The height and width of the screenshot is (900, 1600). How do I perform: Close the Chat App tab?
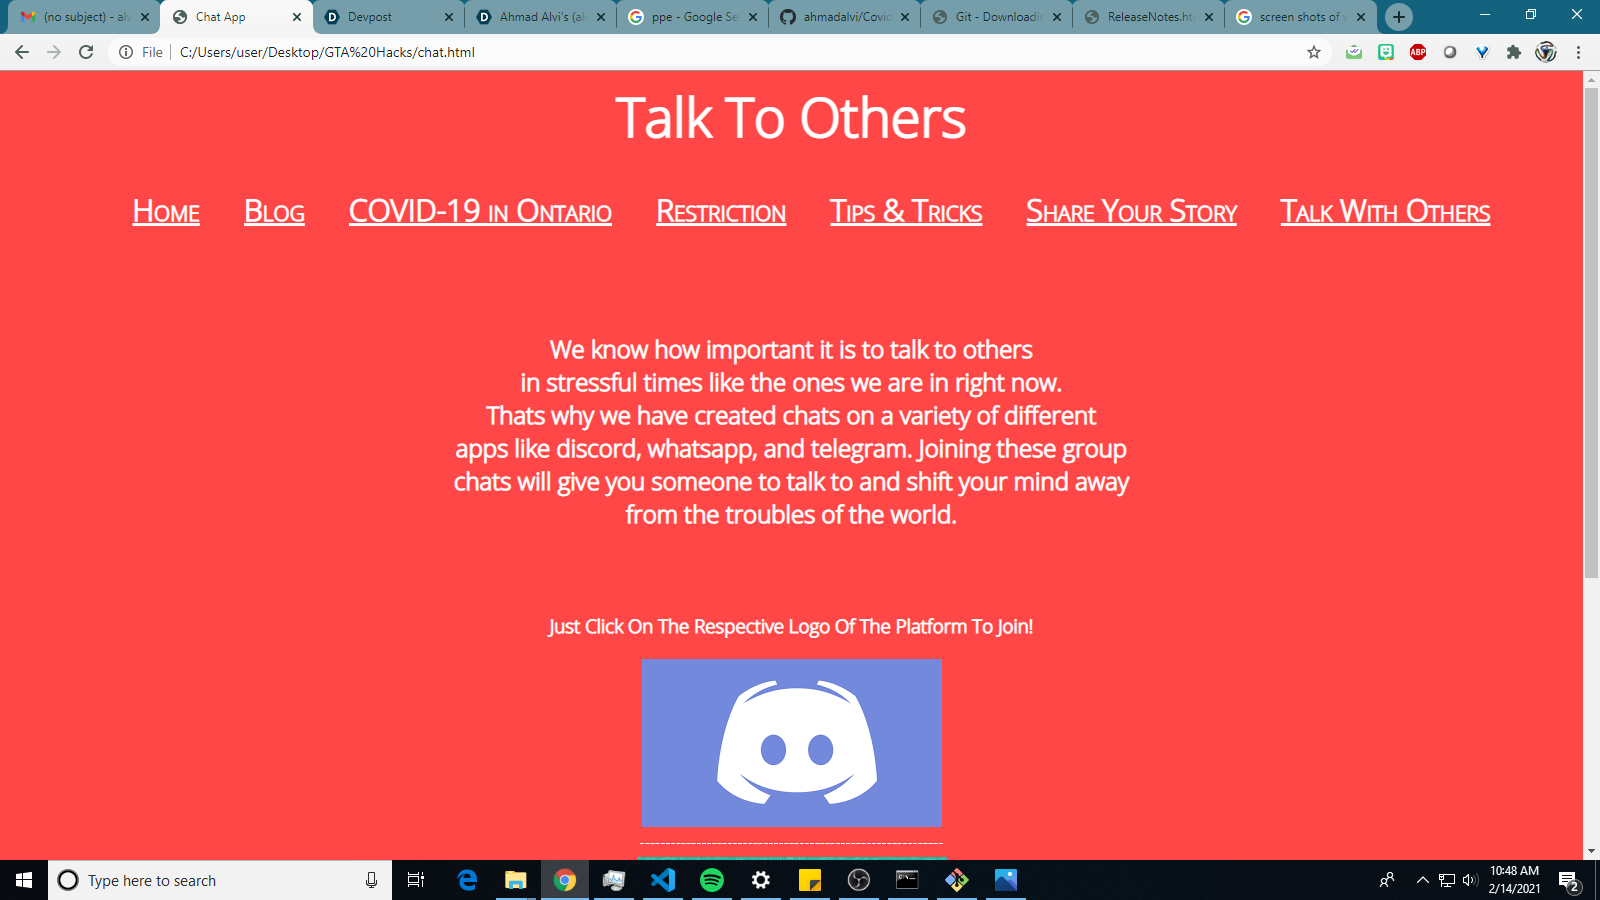(x=297, y=17)
